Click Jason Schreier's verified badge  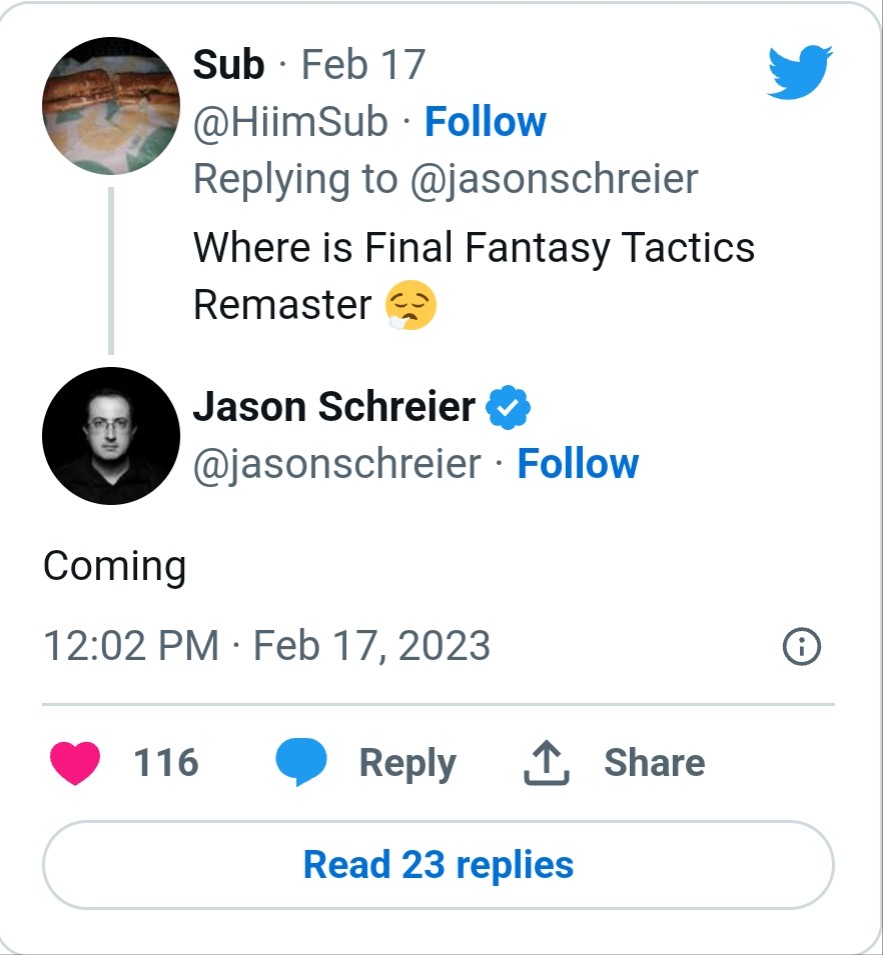point(508,407)
